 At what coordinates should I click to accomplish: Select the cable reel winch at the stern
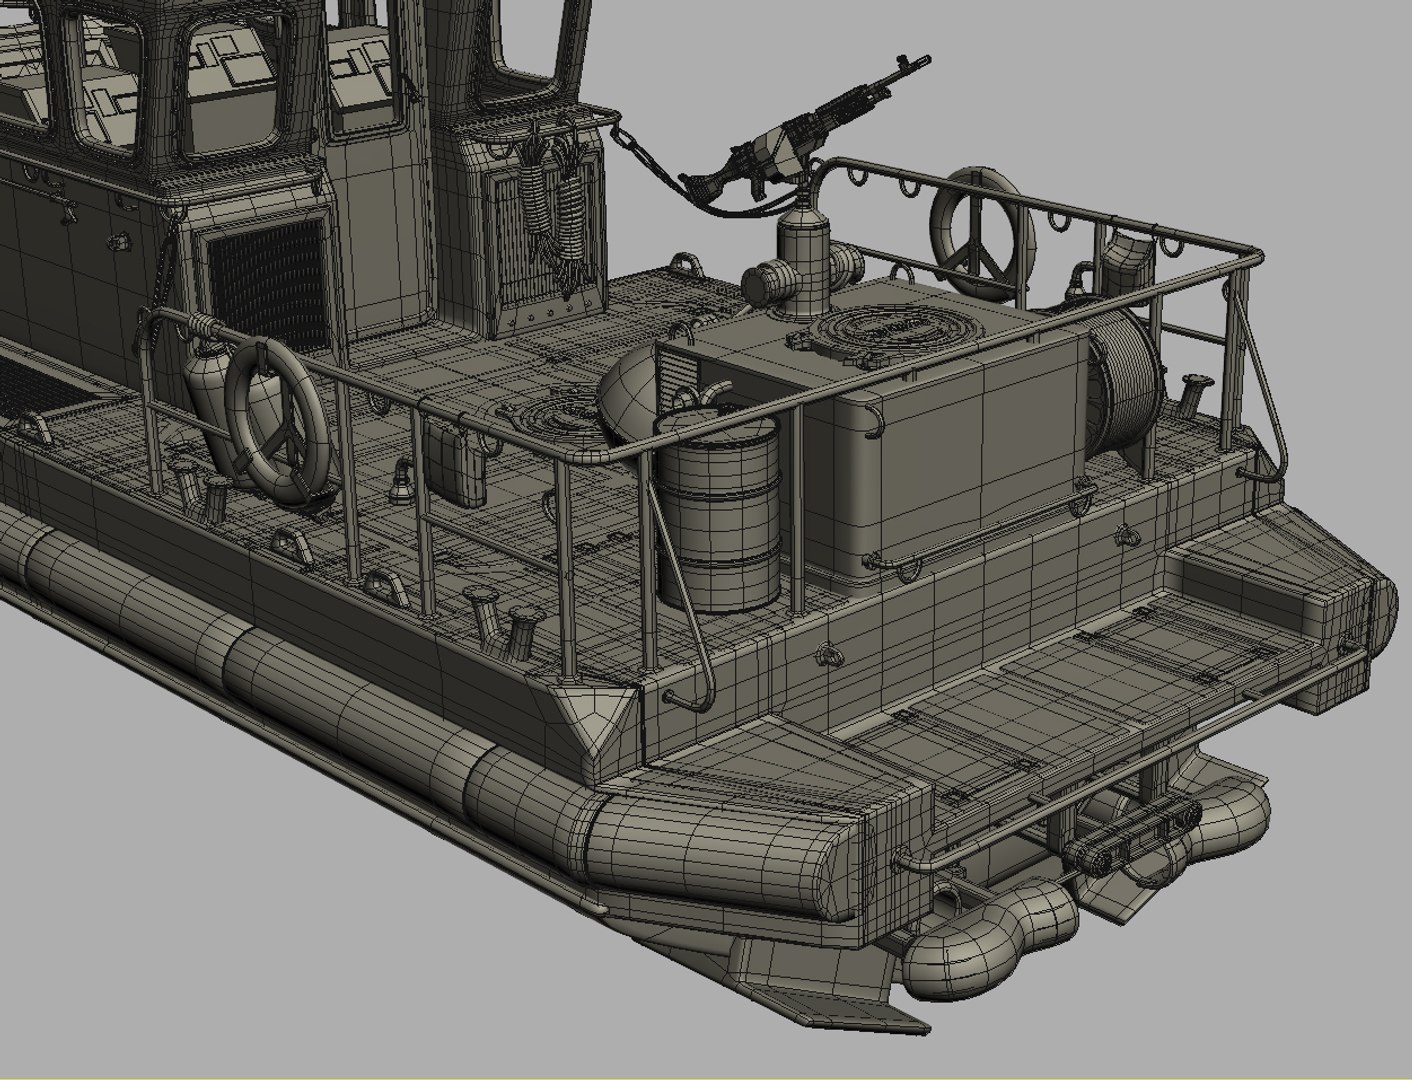pyautogui.click(x=1125, y=378)
